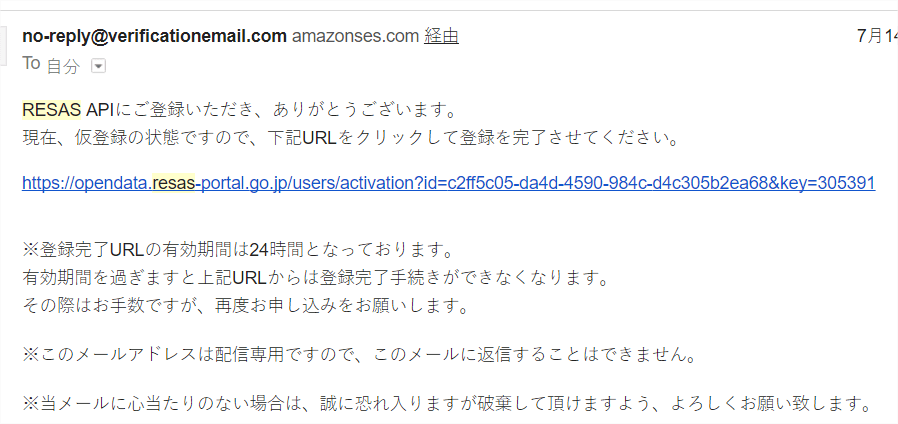Viewport: 898px width, 424px height.
Task: Click the 自分 recipient name
Action: coord(63,66)
